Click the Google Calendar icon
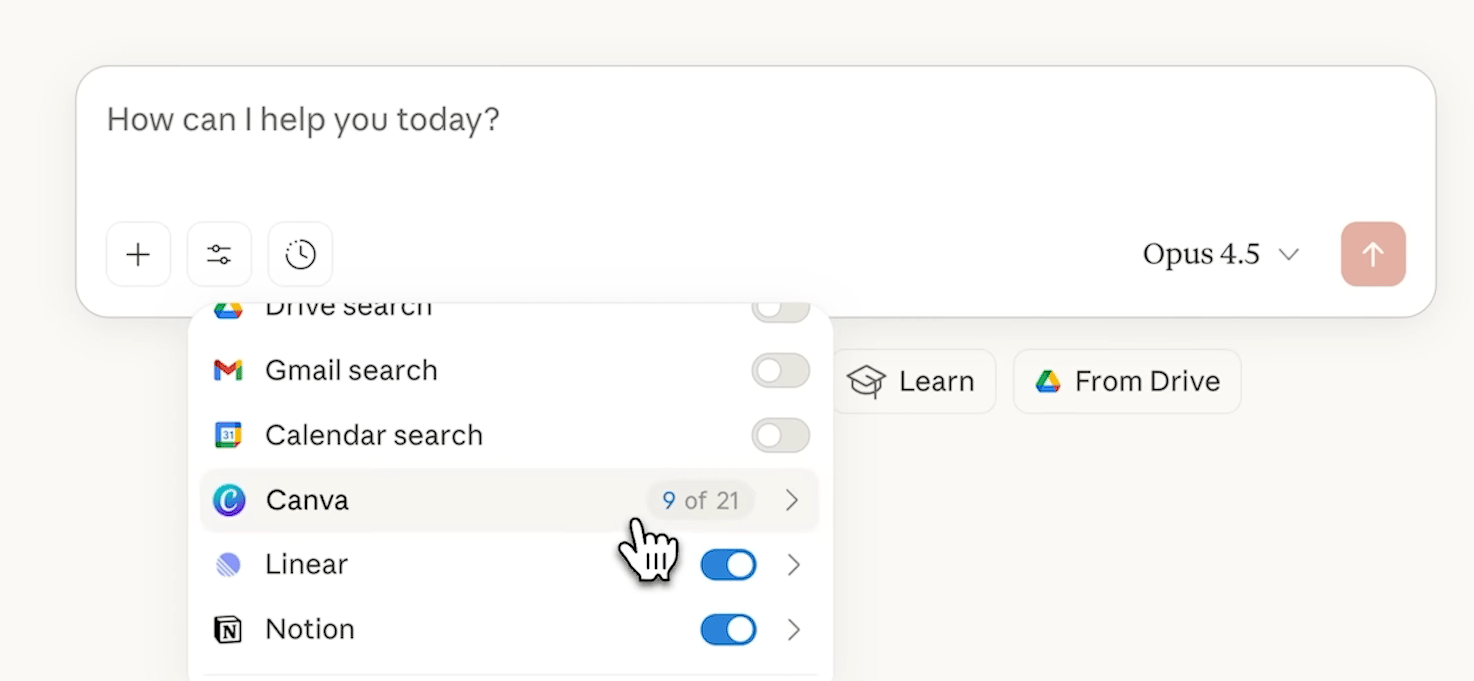 pos(228,436)
